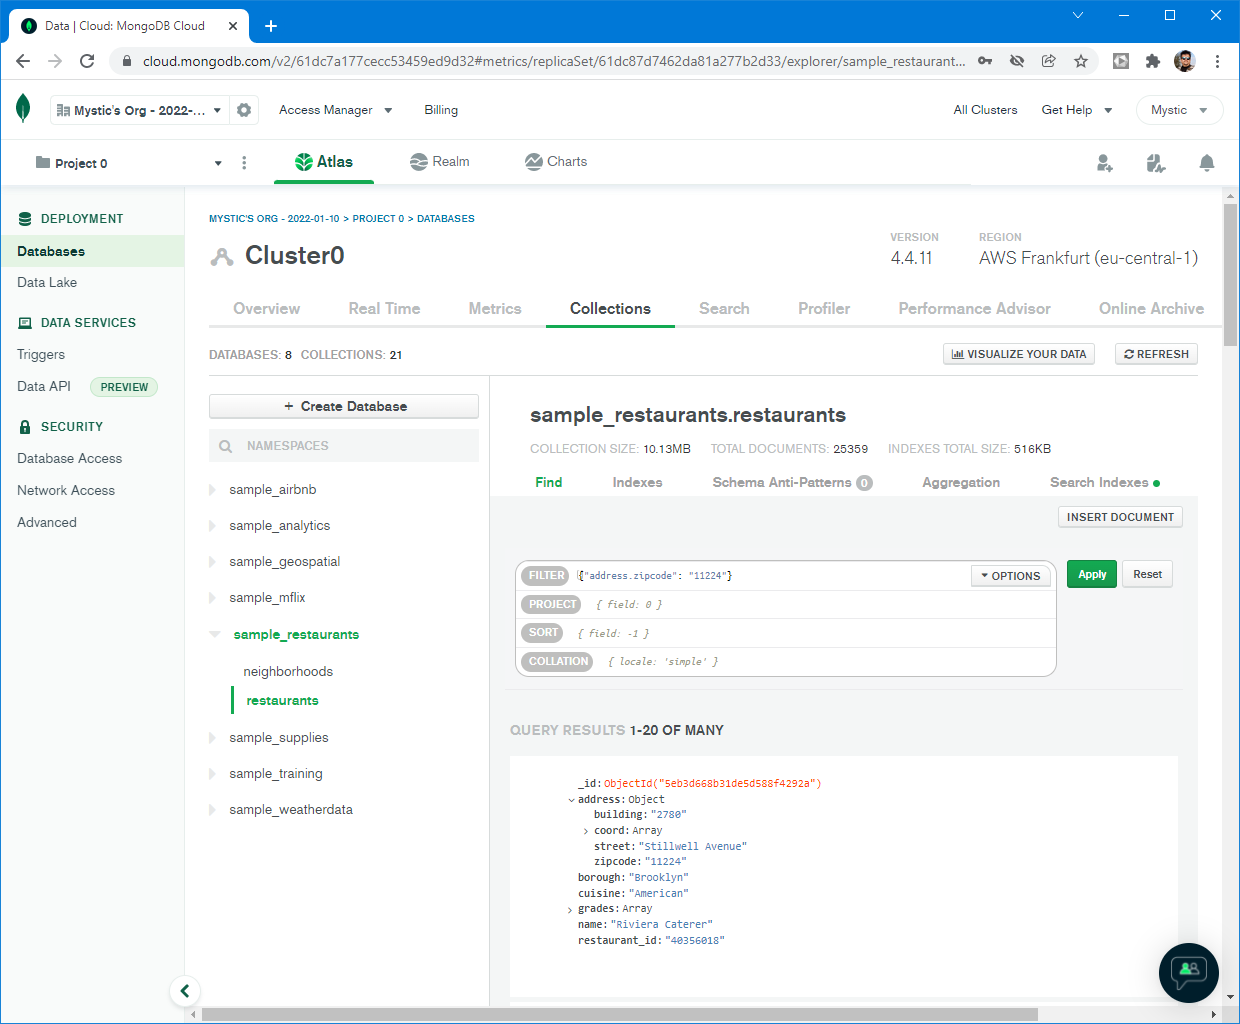This screenshot has height=1024, width=1240.
Task: Expand the grades array field
Action: pos(570,910)
